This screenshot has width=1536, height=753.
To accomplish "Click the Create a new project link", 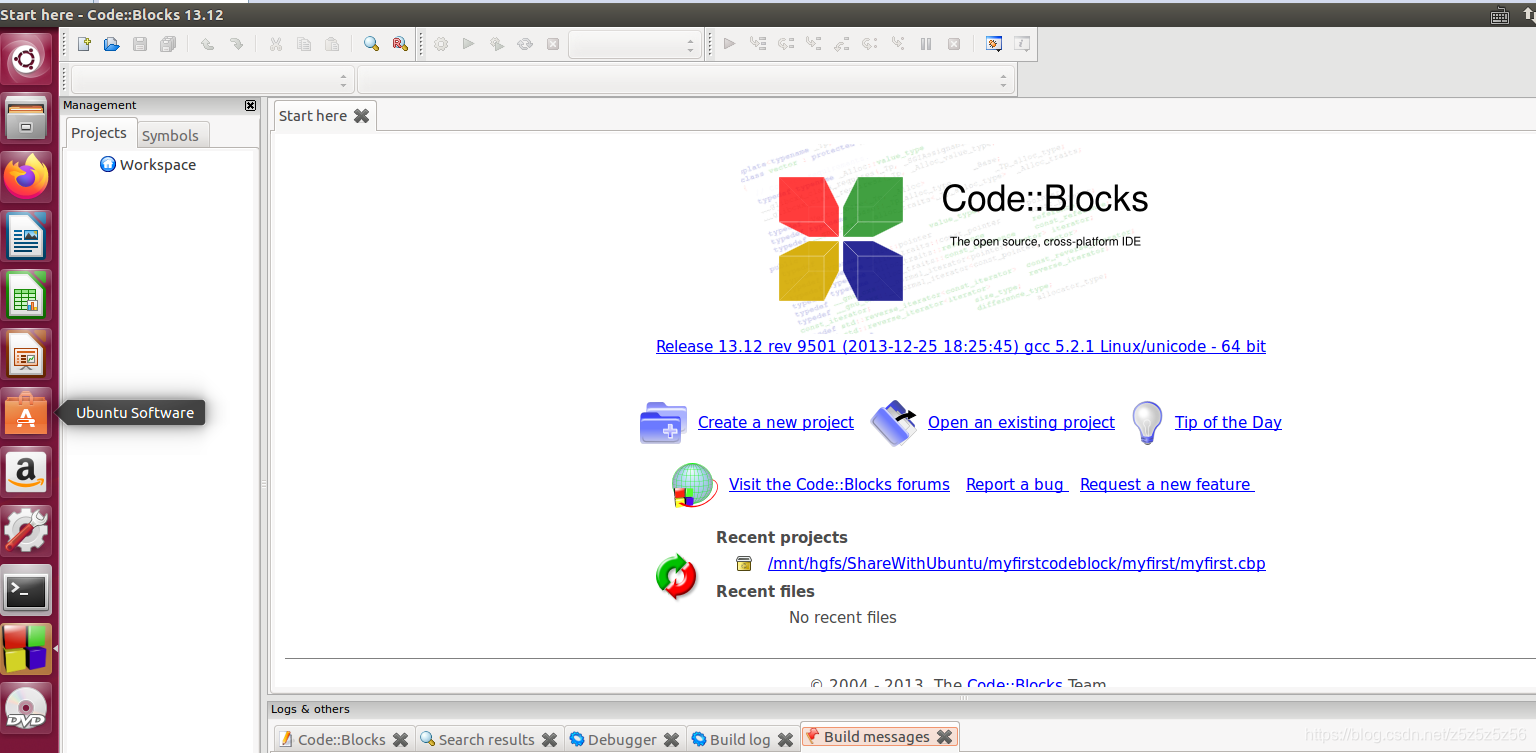I will pos(776,422).
